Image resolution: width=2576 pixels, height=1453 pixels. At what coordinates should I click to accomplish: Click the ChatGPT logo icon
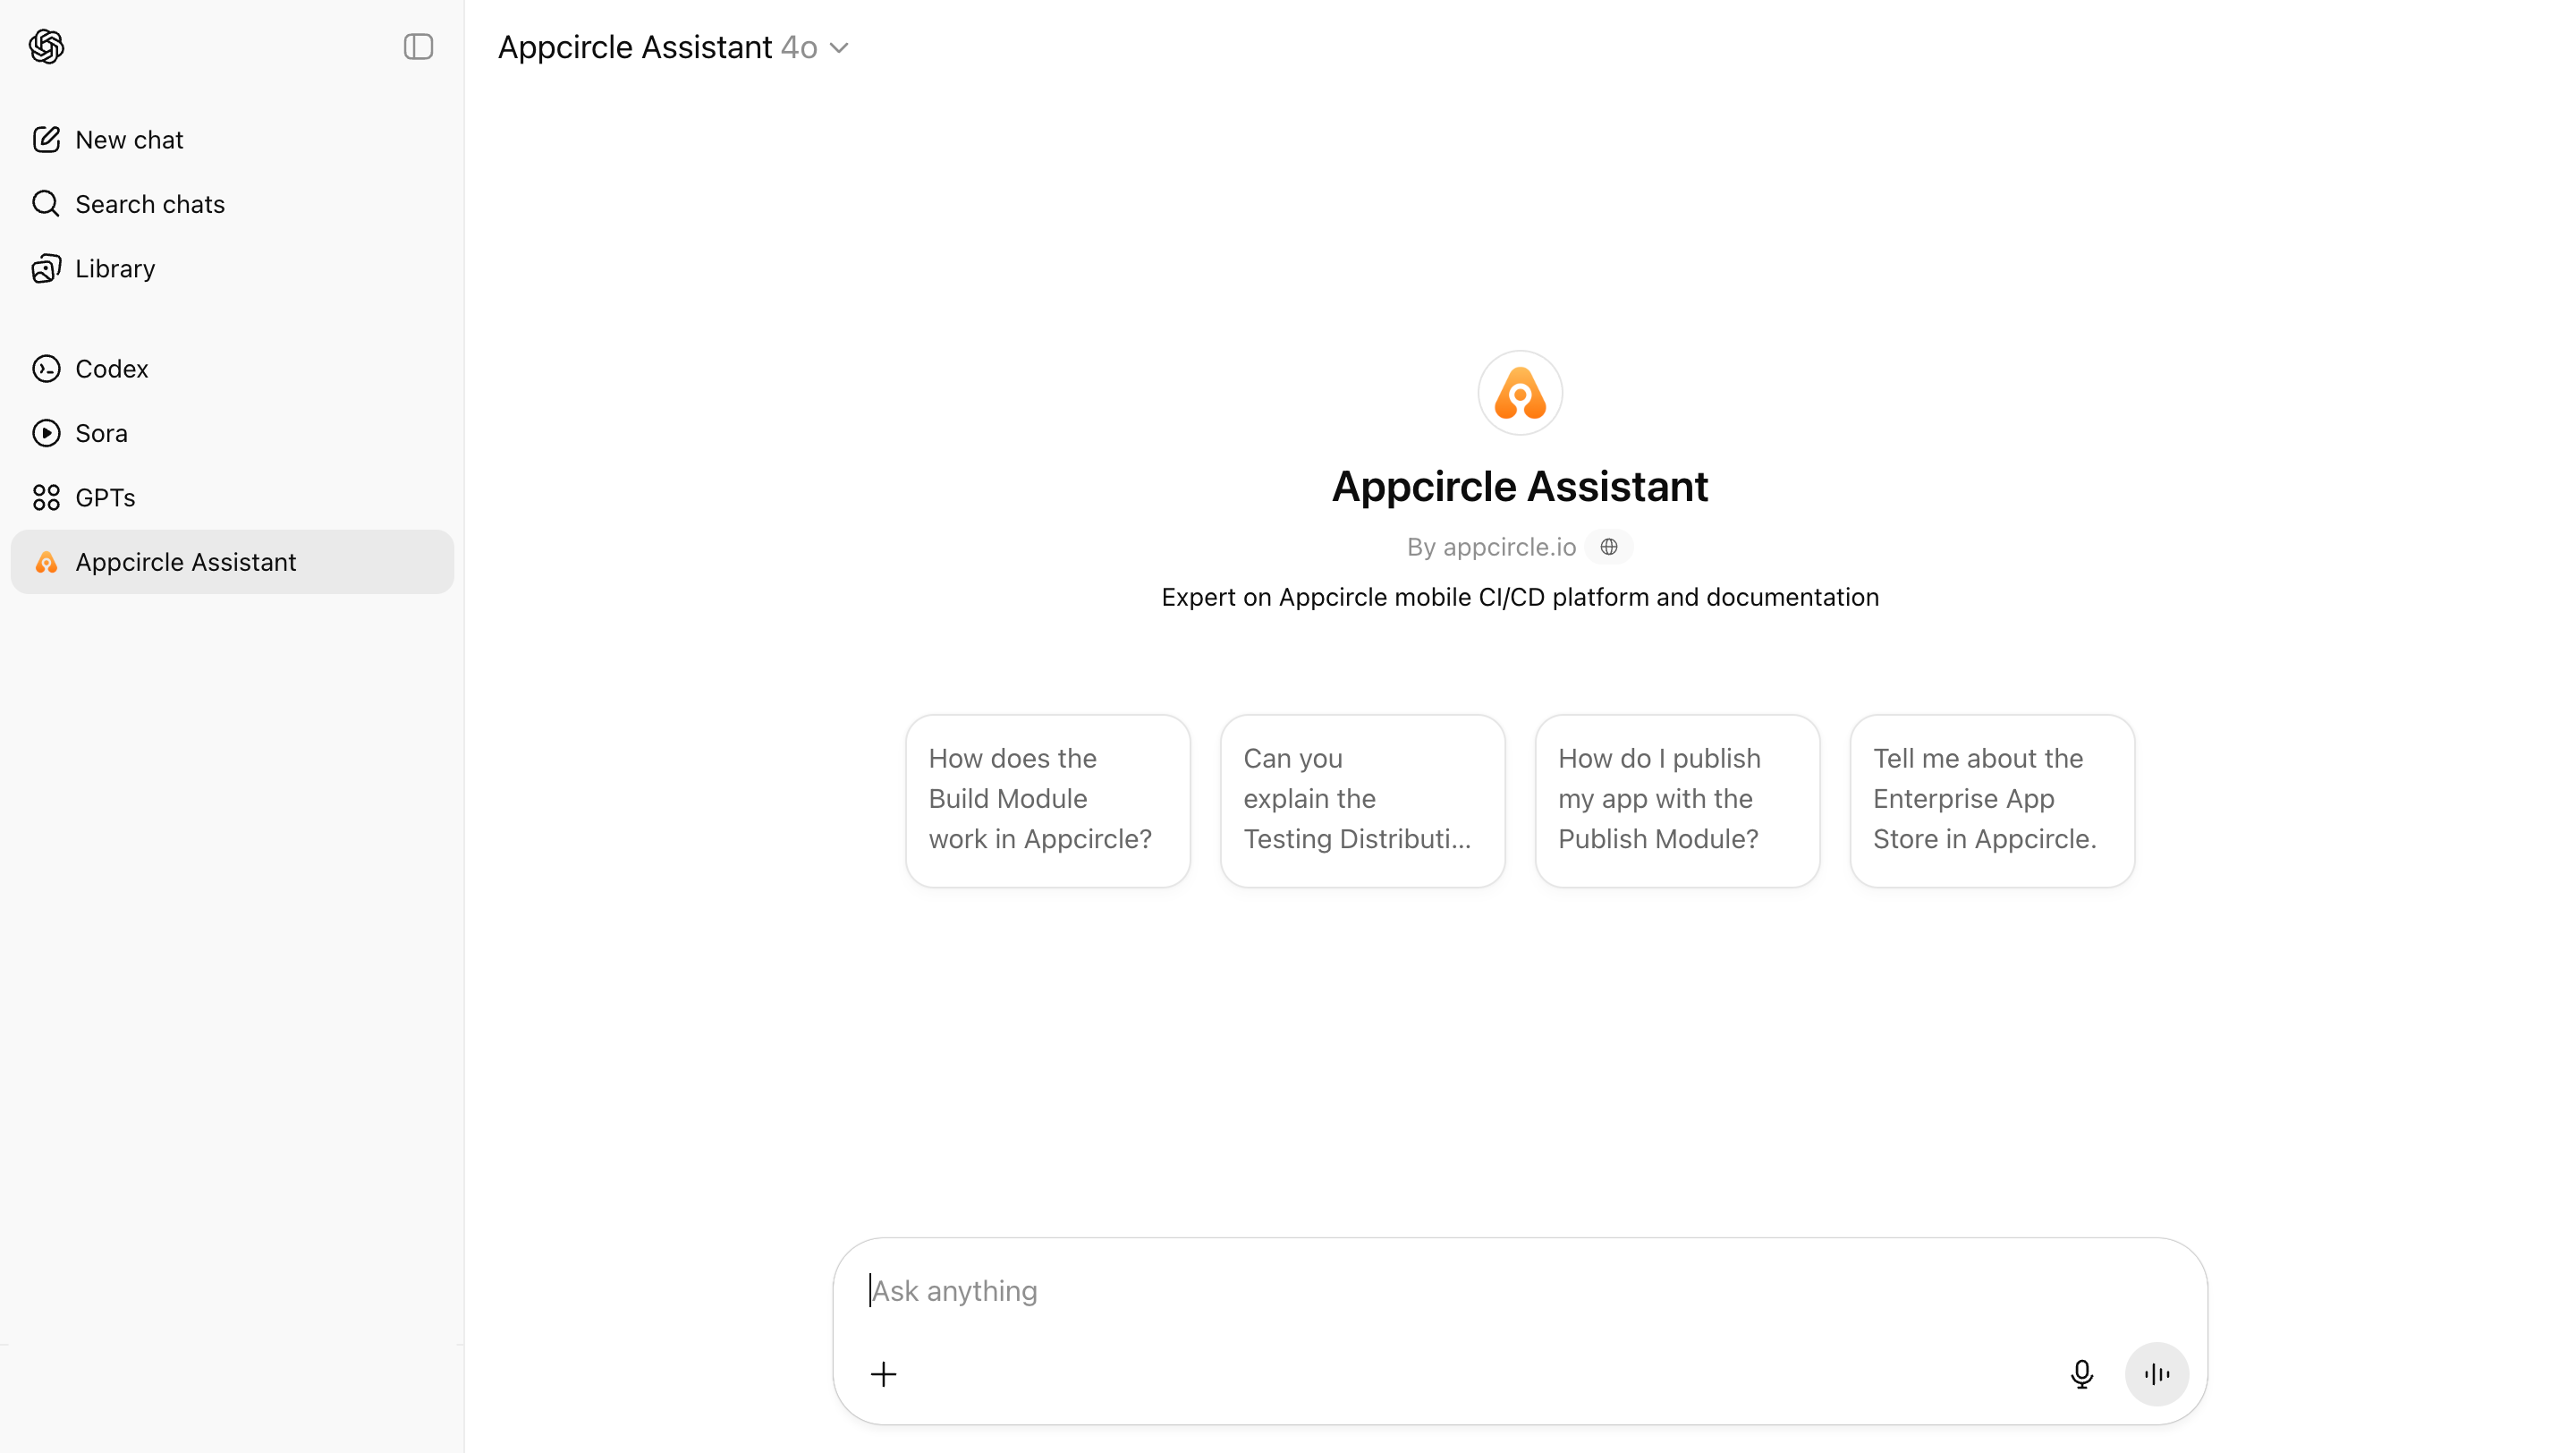(46, 46)
